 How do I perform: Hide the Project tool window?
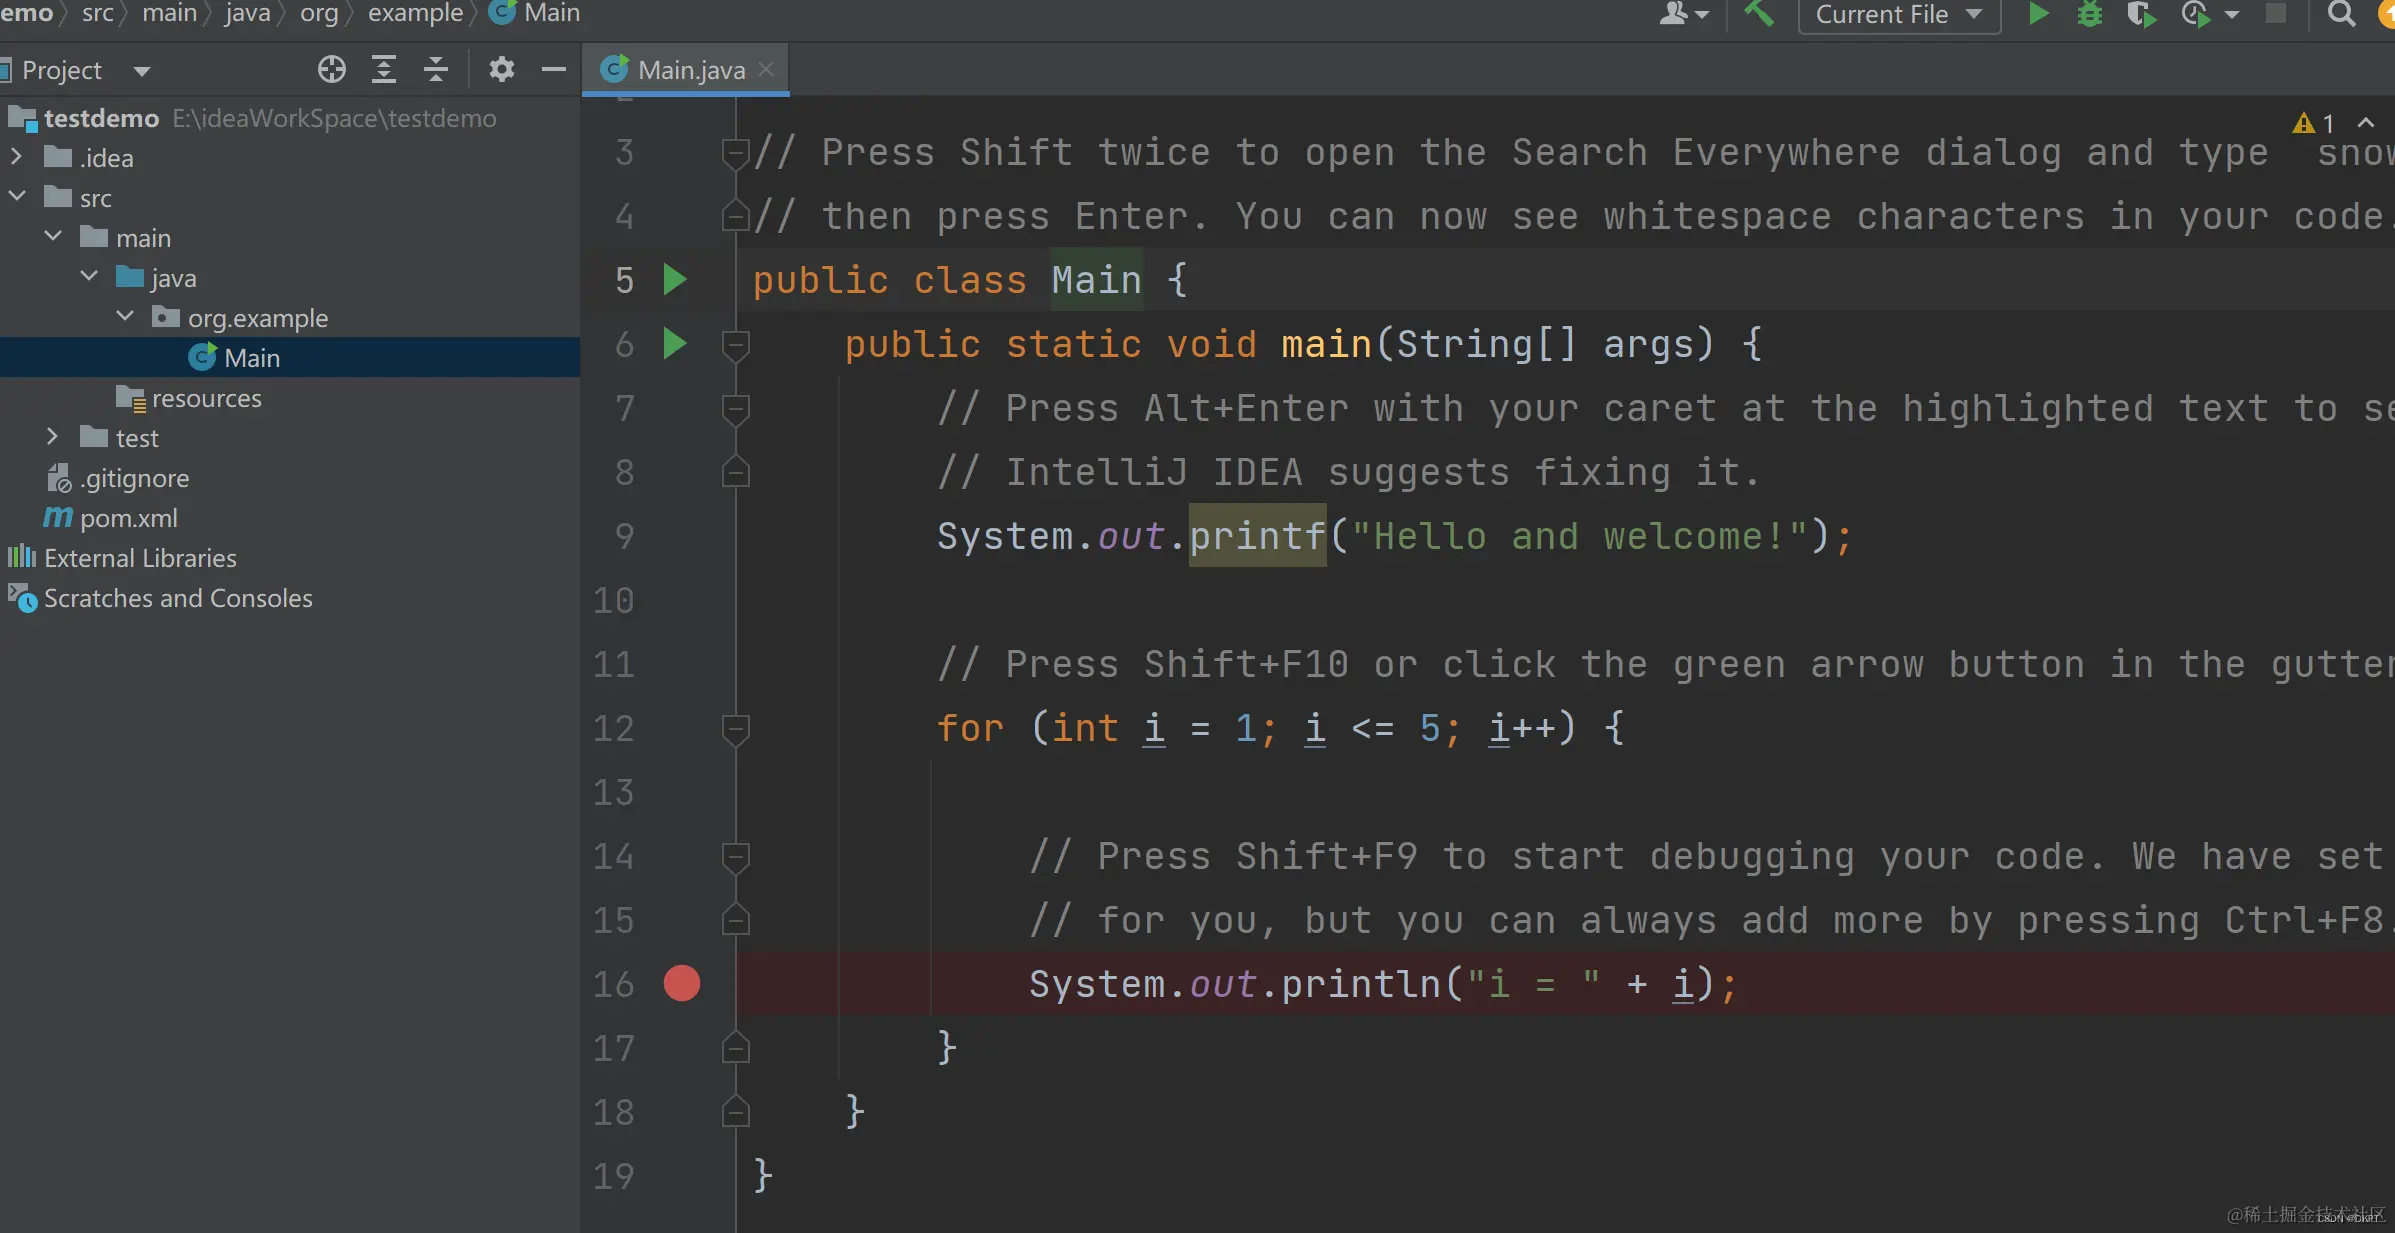[x=553, y=70]
